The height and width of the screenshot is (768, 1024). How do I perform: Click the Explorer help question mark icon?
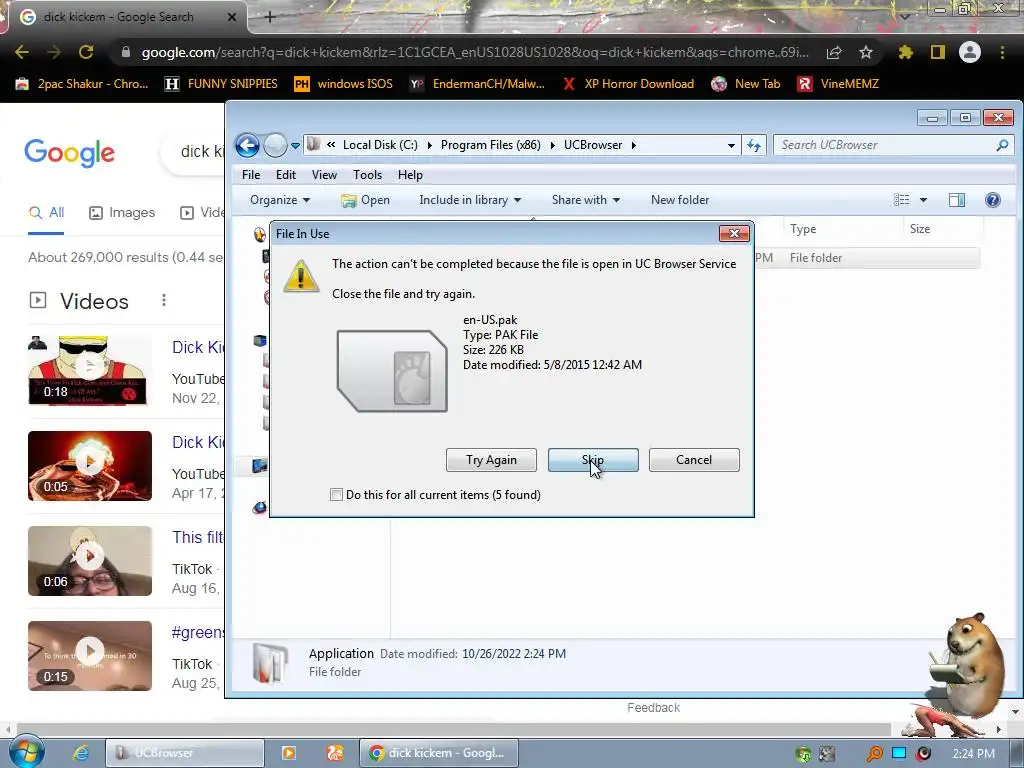(993, 200)
